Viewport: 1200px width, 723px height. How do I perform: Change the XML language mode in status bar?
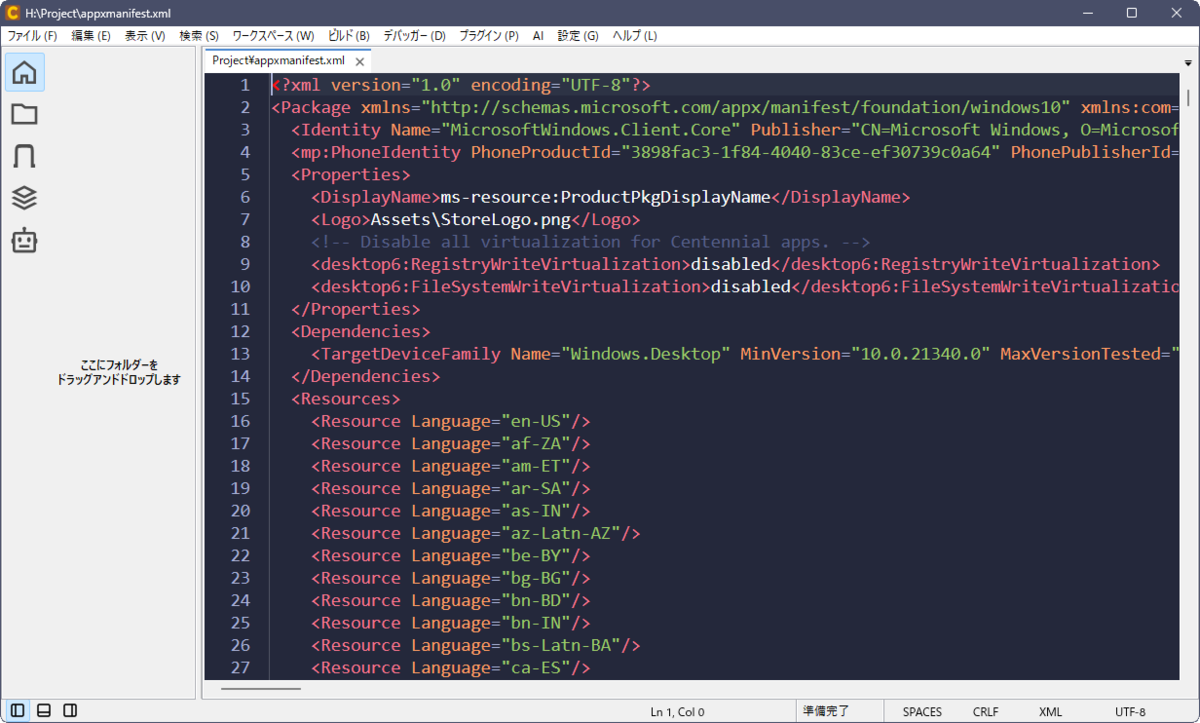tap(1050, 712)
